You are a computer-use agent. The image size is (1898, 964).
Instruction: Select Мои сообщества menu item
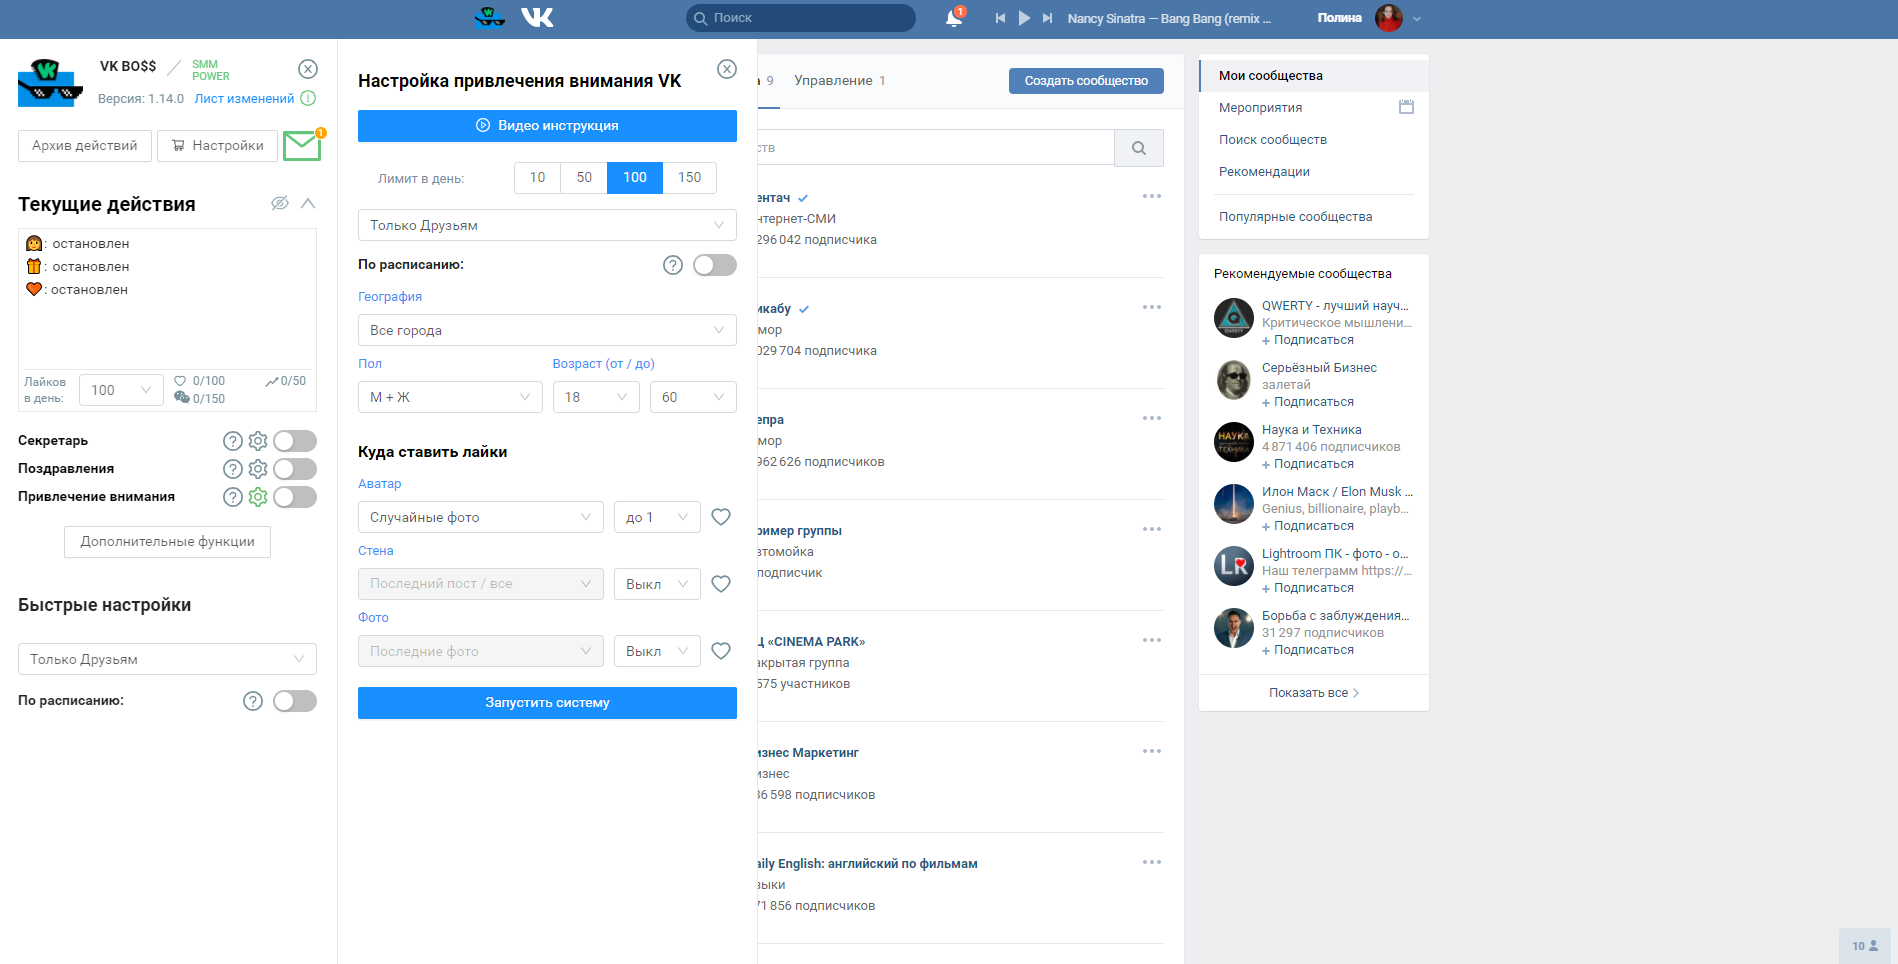1314,76
